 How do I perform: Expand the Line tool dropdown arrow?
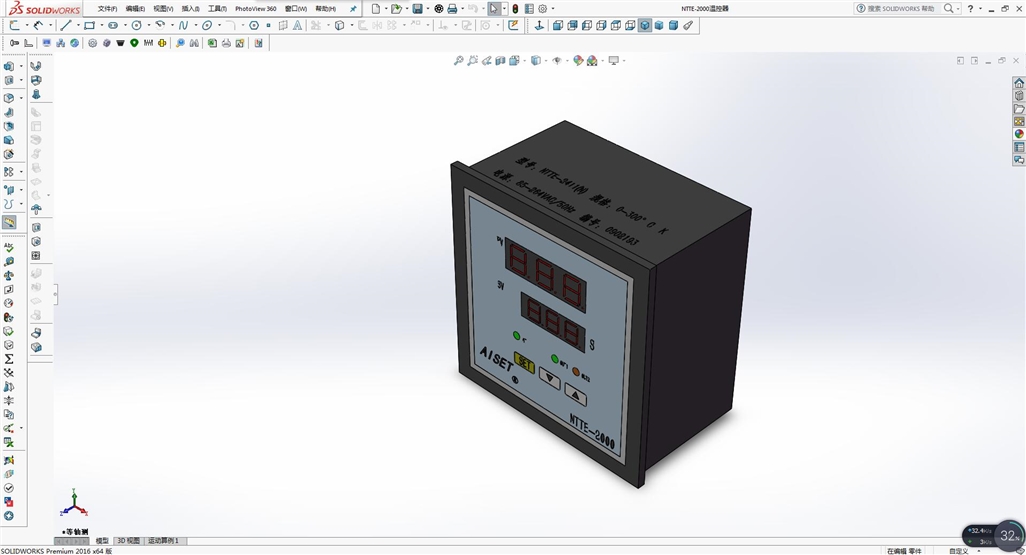pos(78,26)
